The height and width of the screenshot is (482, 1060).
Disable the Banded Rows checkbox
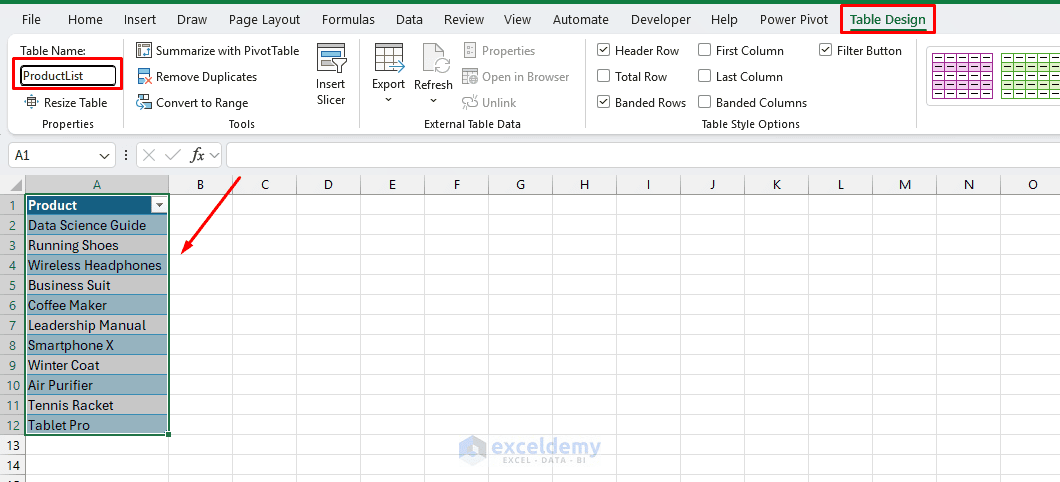604,103
